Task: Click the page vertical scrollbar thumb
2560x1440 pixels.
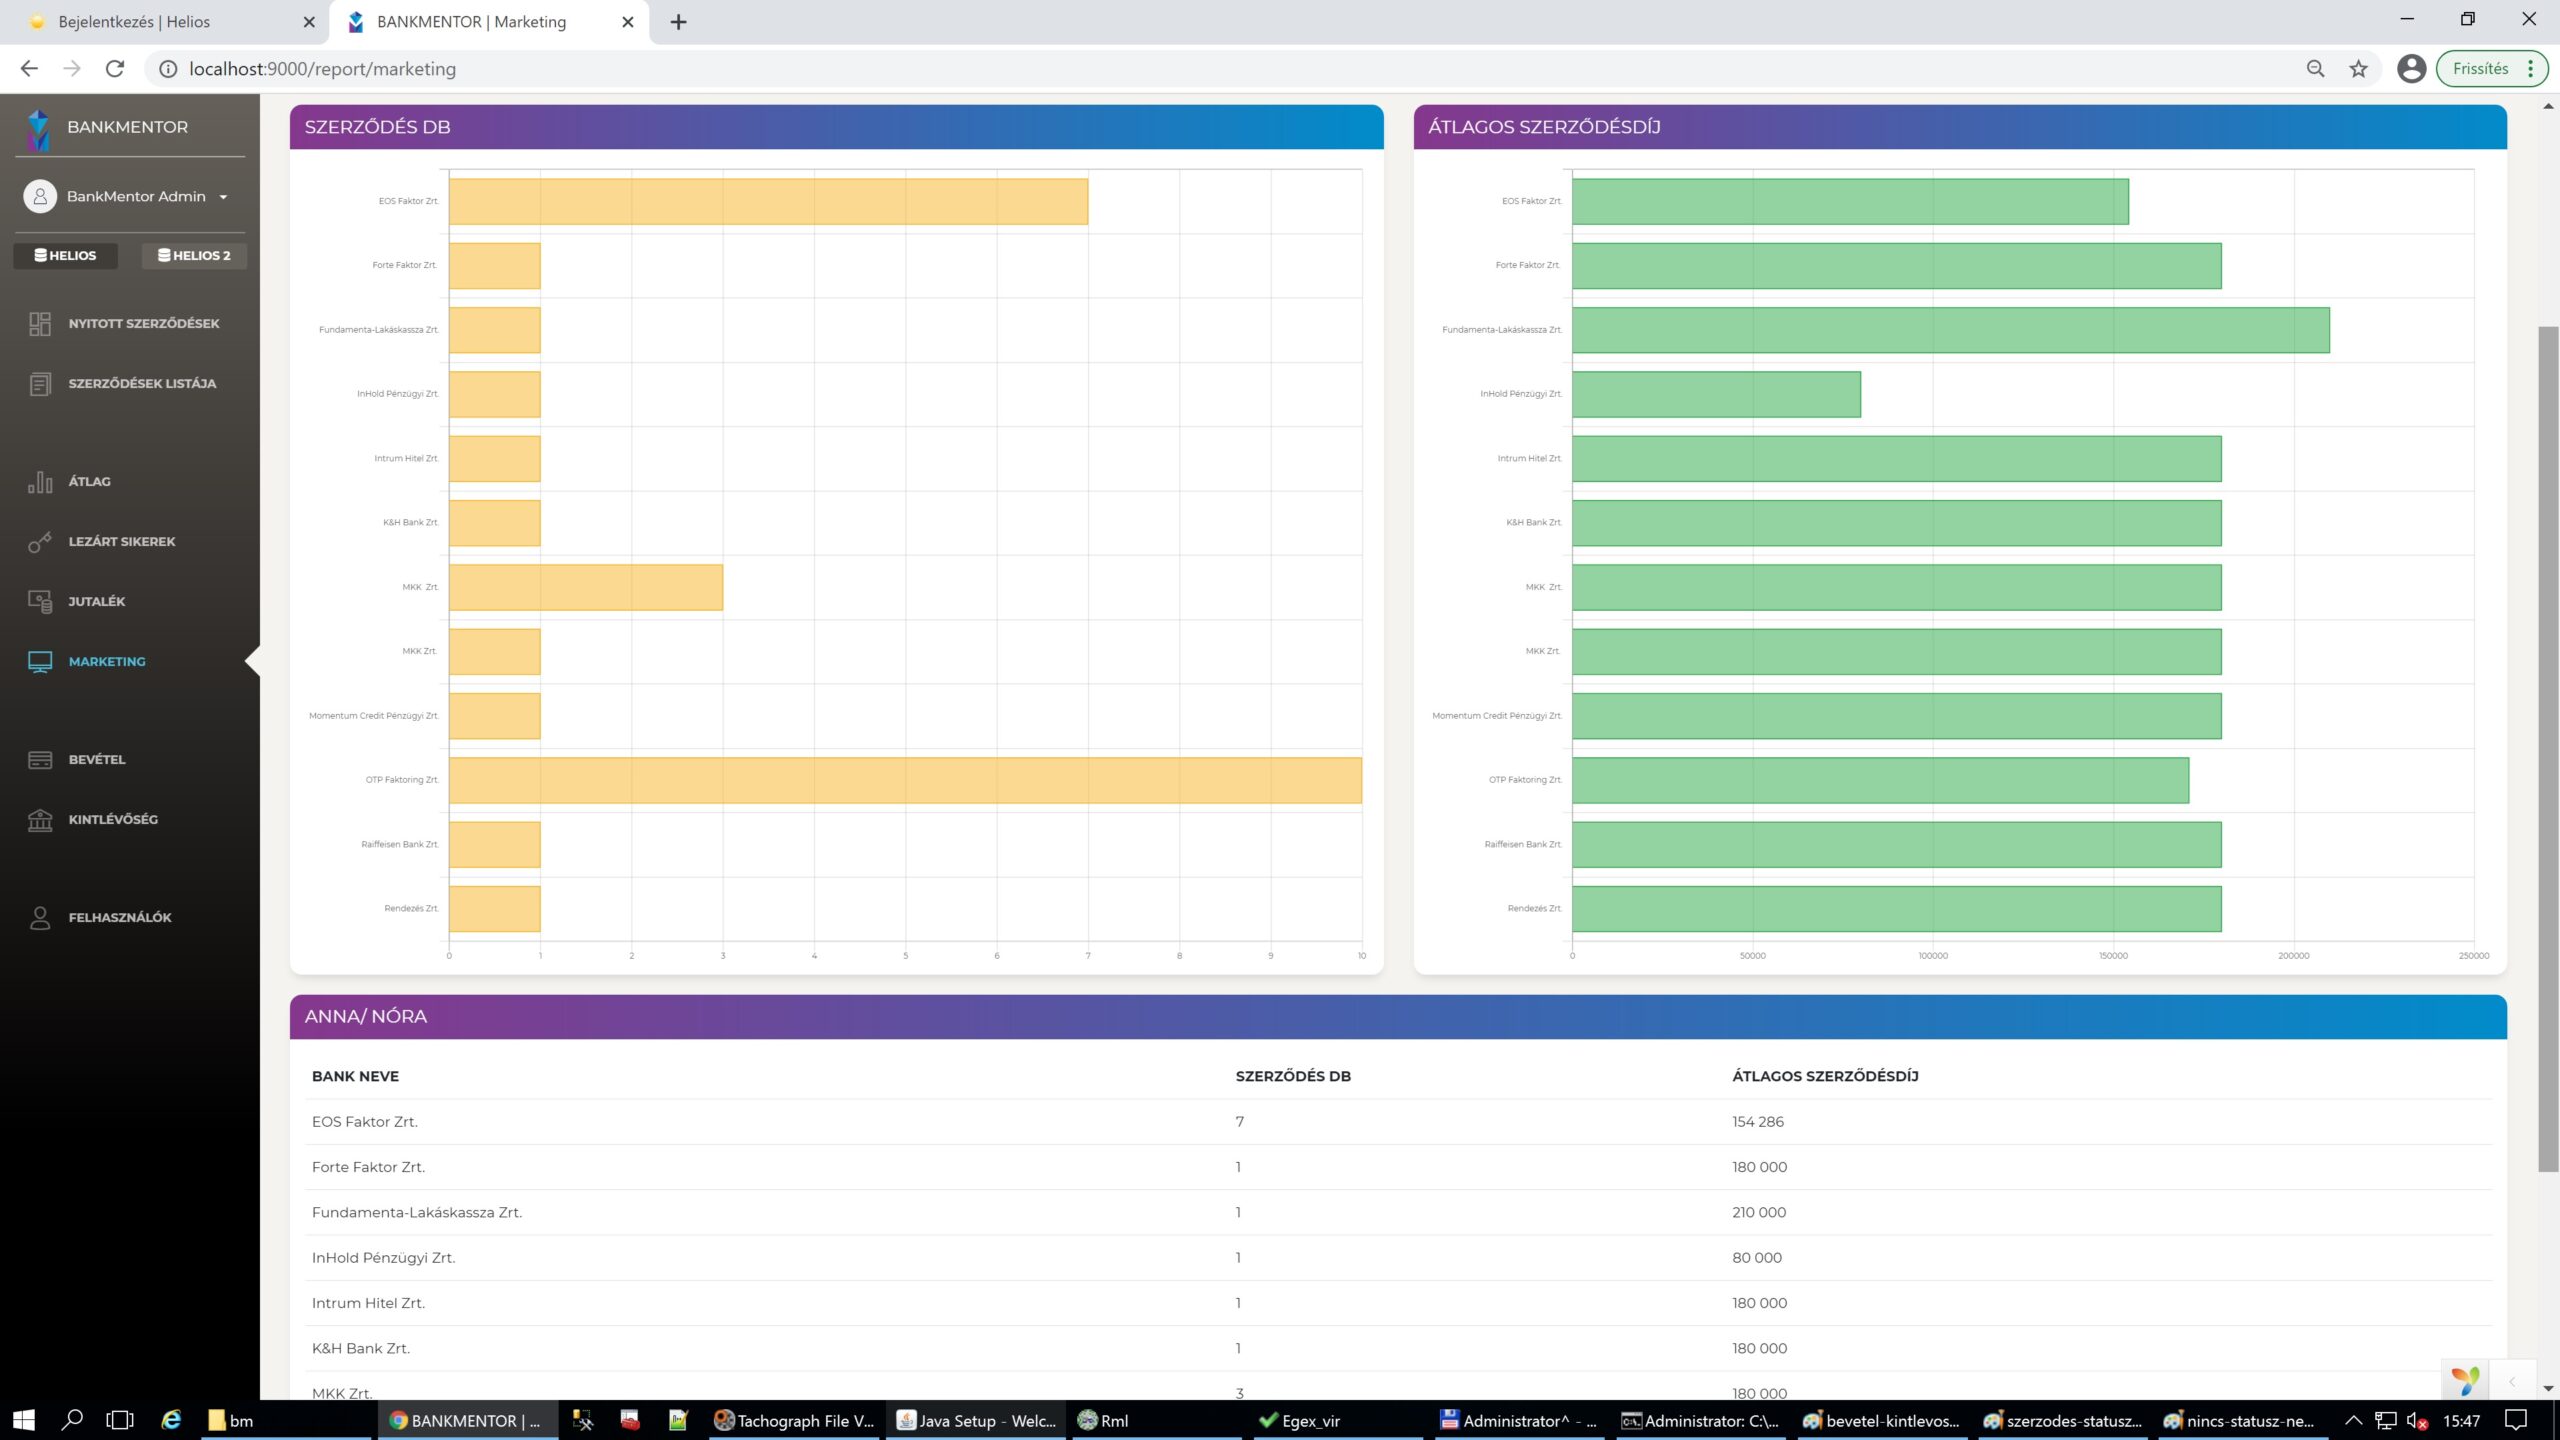Action: point(2548,749)
